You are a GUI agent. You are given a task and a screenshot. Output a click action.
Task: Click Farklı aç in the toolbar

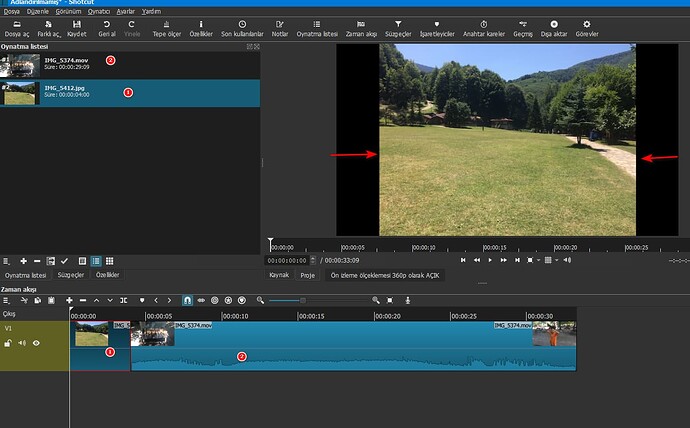point(48,29)
